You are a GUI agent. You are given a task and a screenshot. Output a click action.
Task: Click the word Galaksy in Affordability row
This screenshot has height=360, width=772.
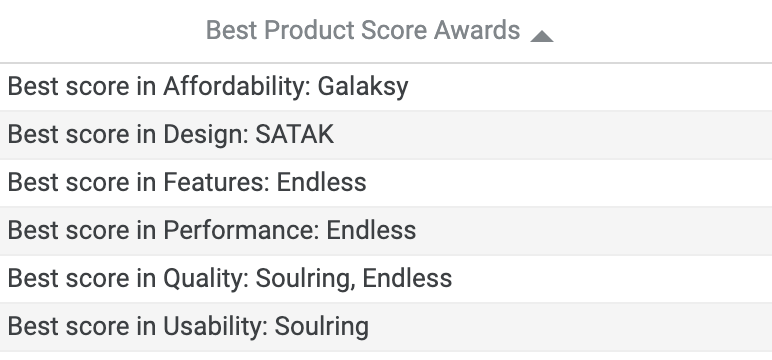(363, 87)
